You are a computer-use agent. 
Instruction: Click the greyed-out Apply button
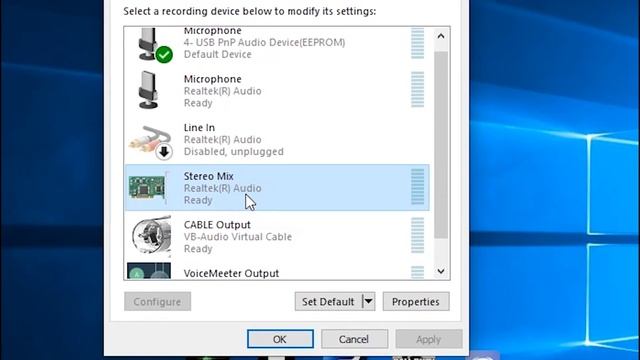click(429, 339)
